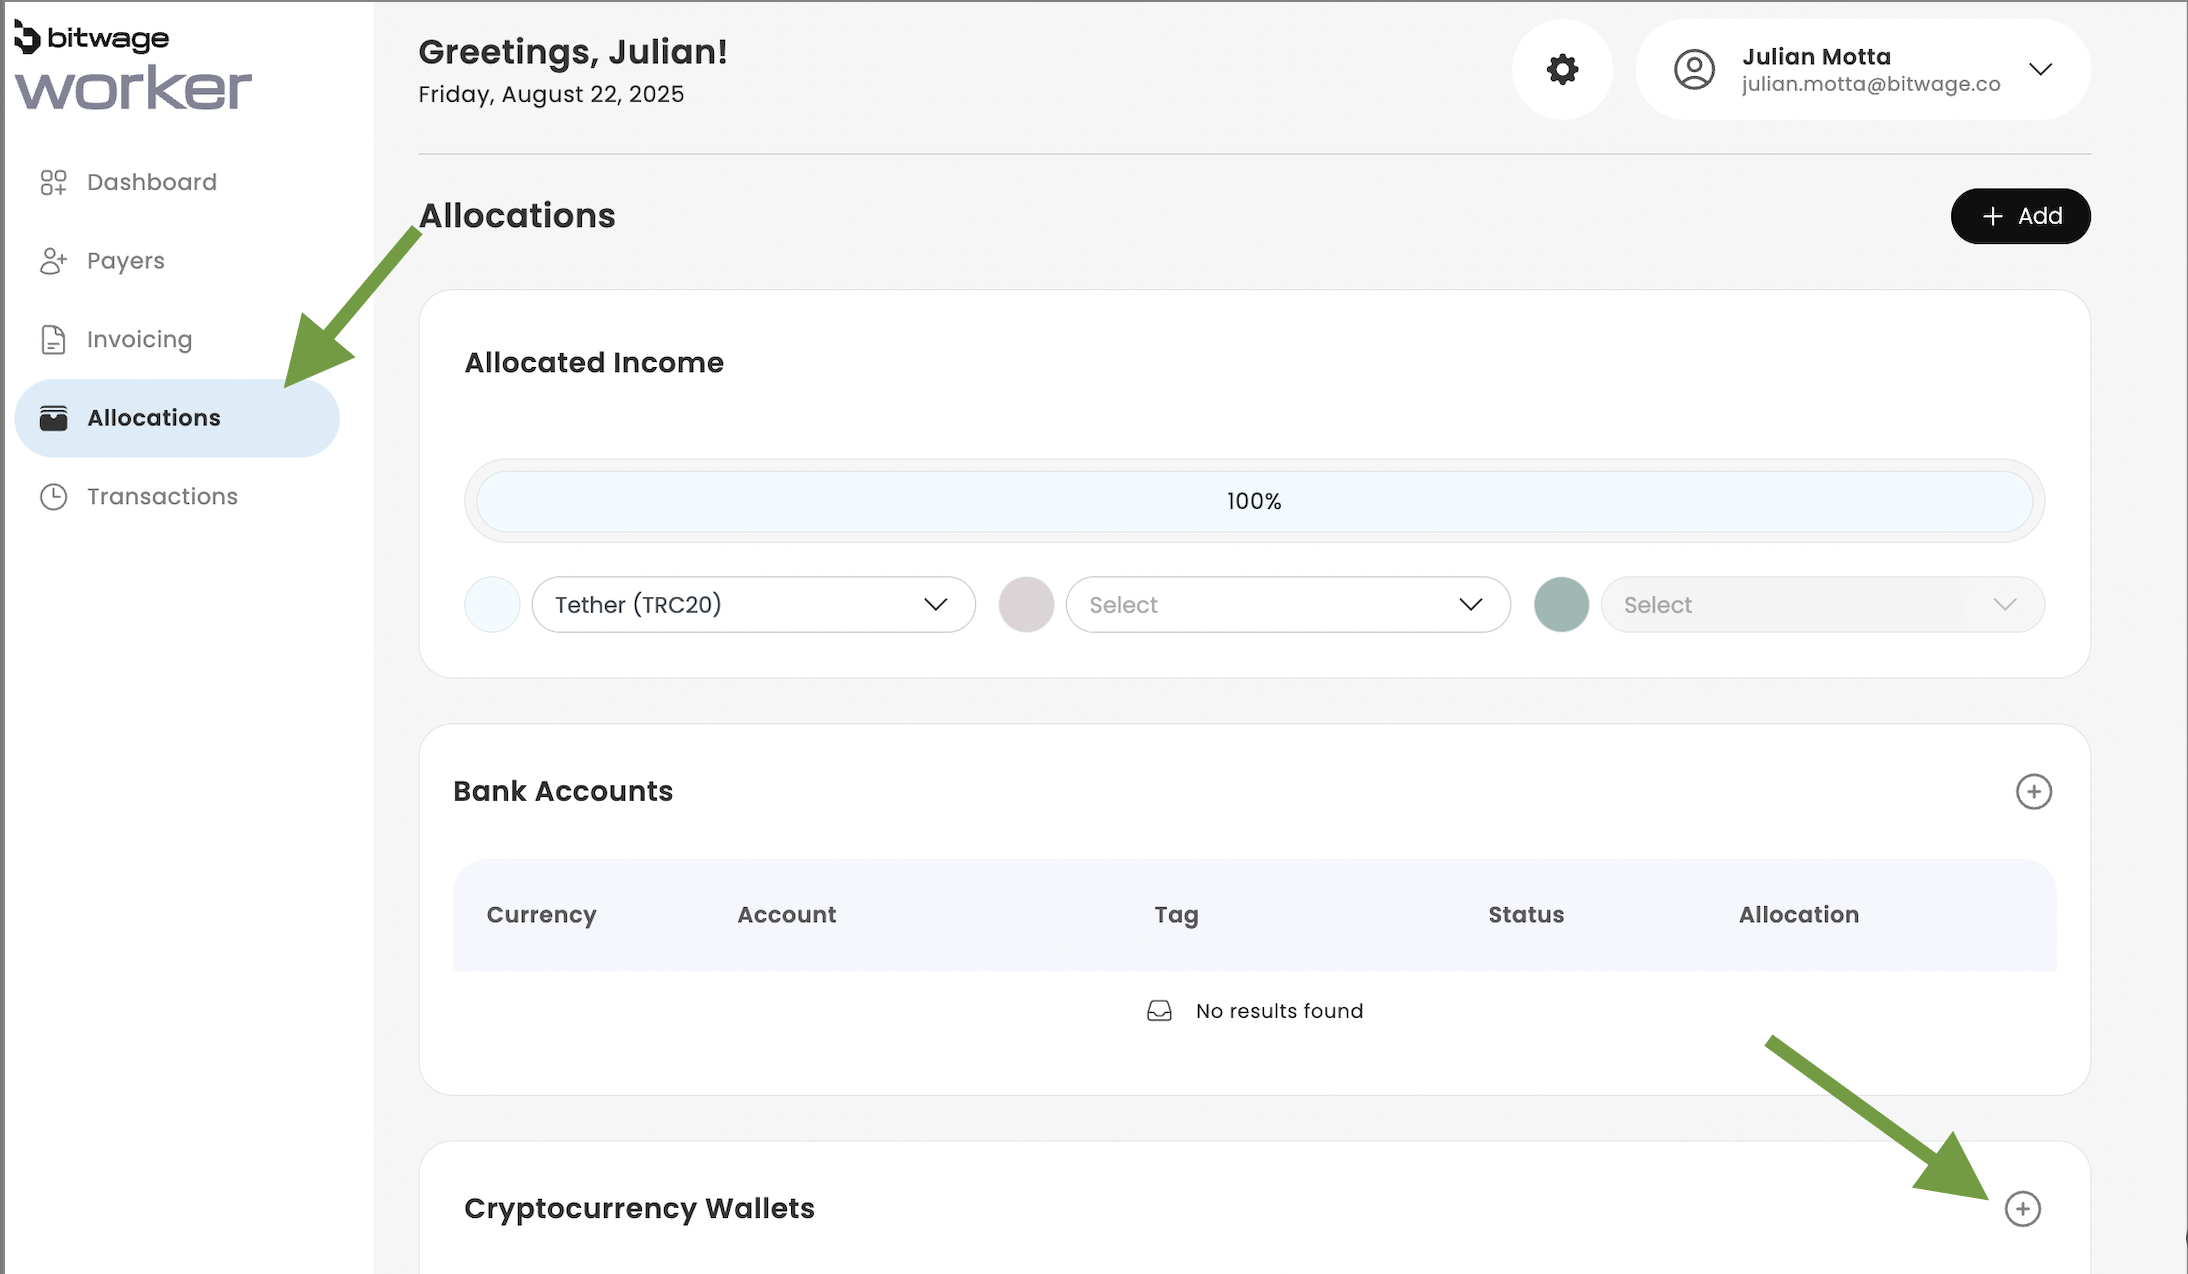Go to the Allocations menu item
The image size is (2188, 1274).
[x=154, y=418]
